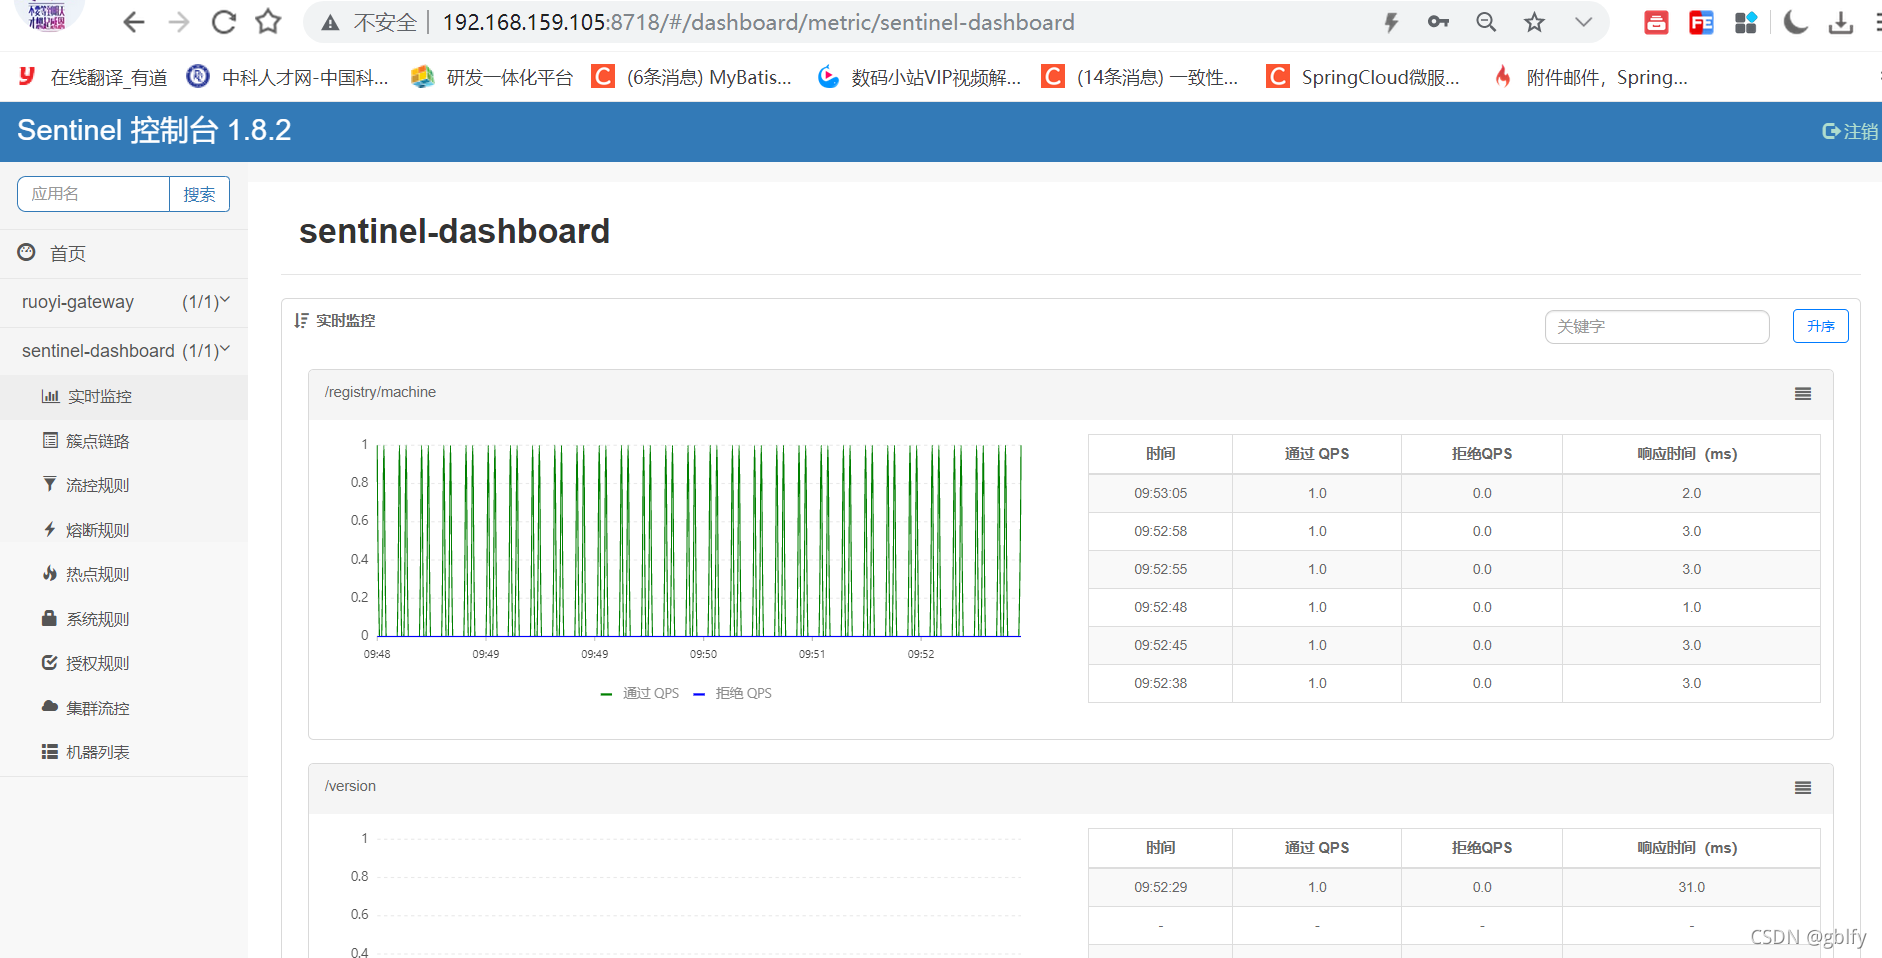Image resolution: width=1882 pixels, height=958 pixels.
Task: Click the 31.0 response time cell
Action: pos(1691,887)
